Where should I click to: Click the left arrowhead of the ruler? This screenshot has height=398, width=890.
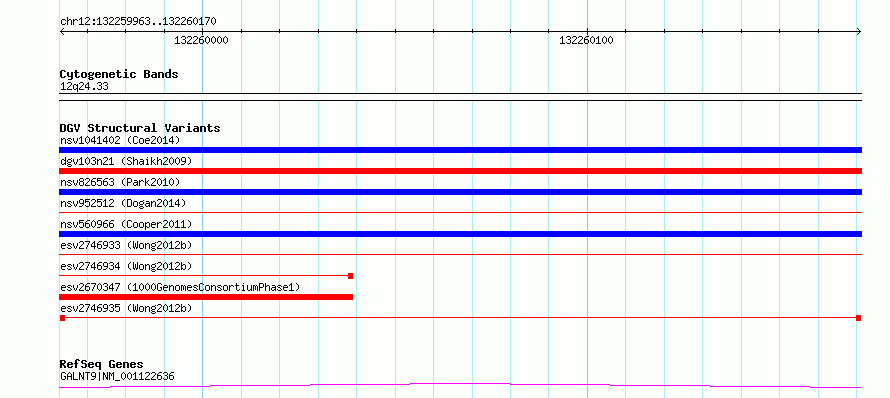(62, 32)
